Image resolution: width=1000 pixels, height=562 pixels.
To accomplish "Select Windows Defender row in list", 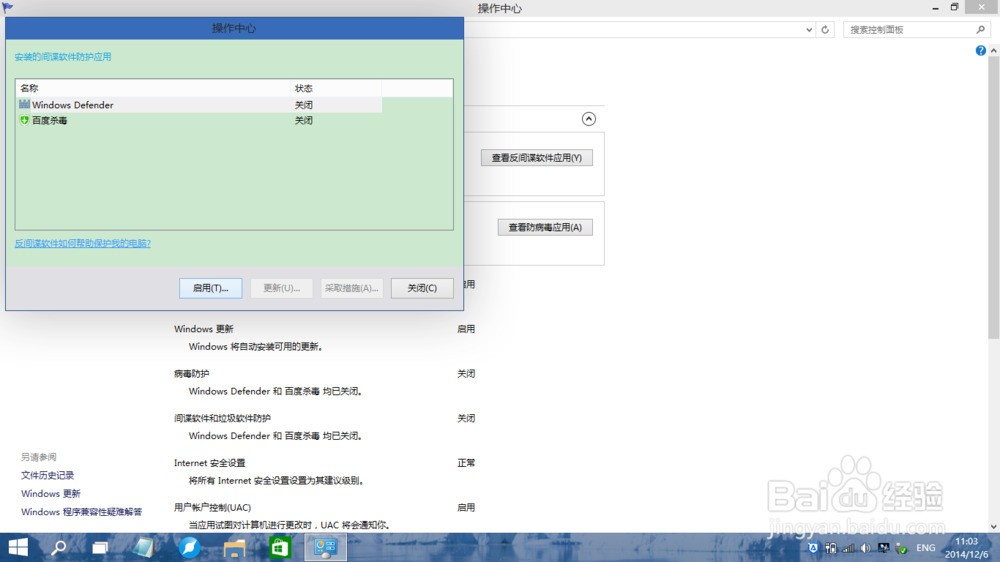I will point(199,105).
